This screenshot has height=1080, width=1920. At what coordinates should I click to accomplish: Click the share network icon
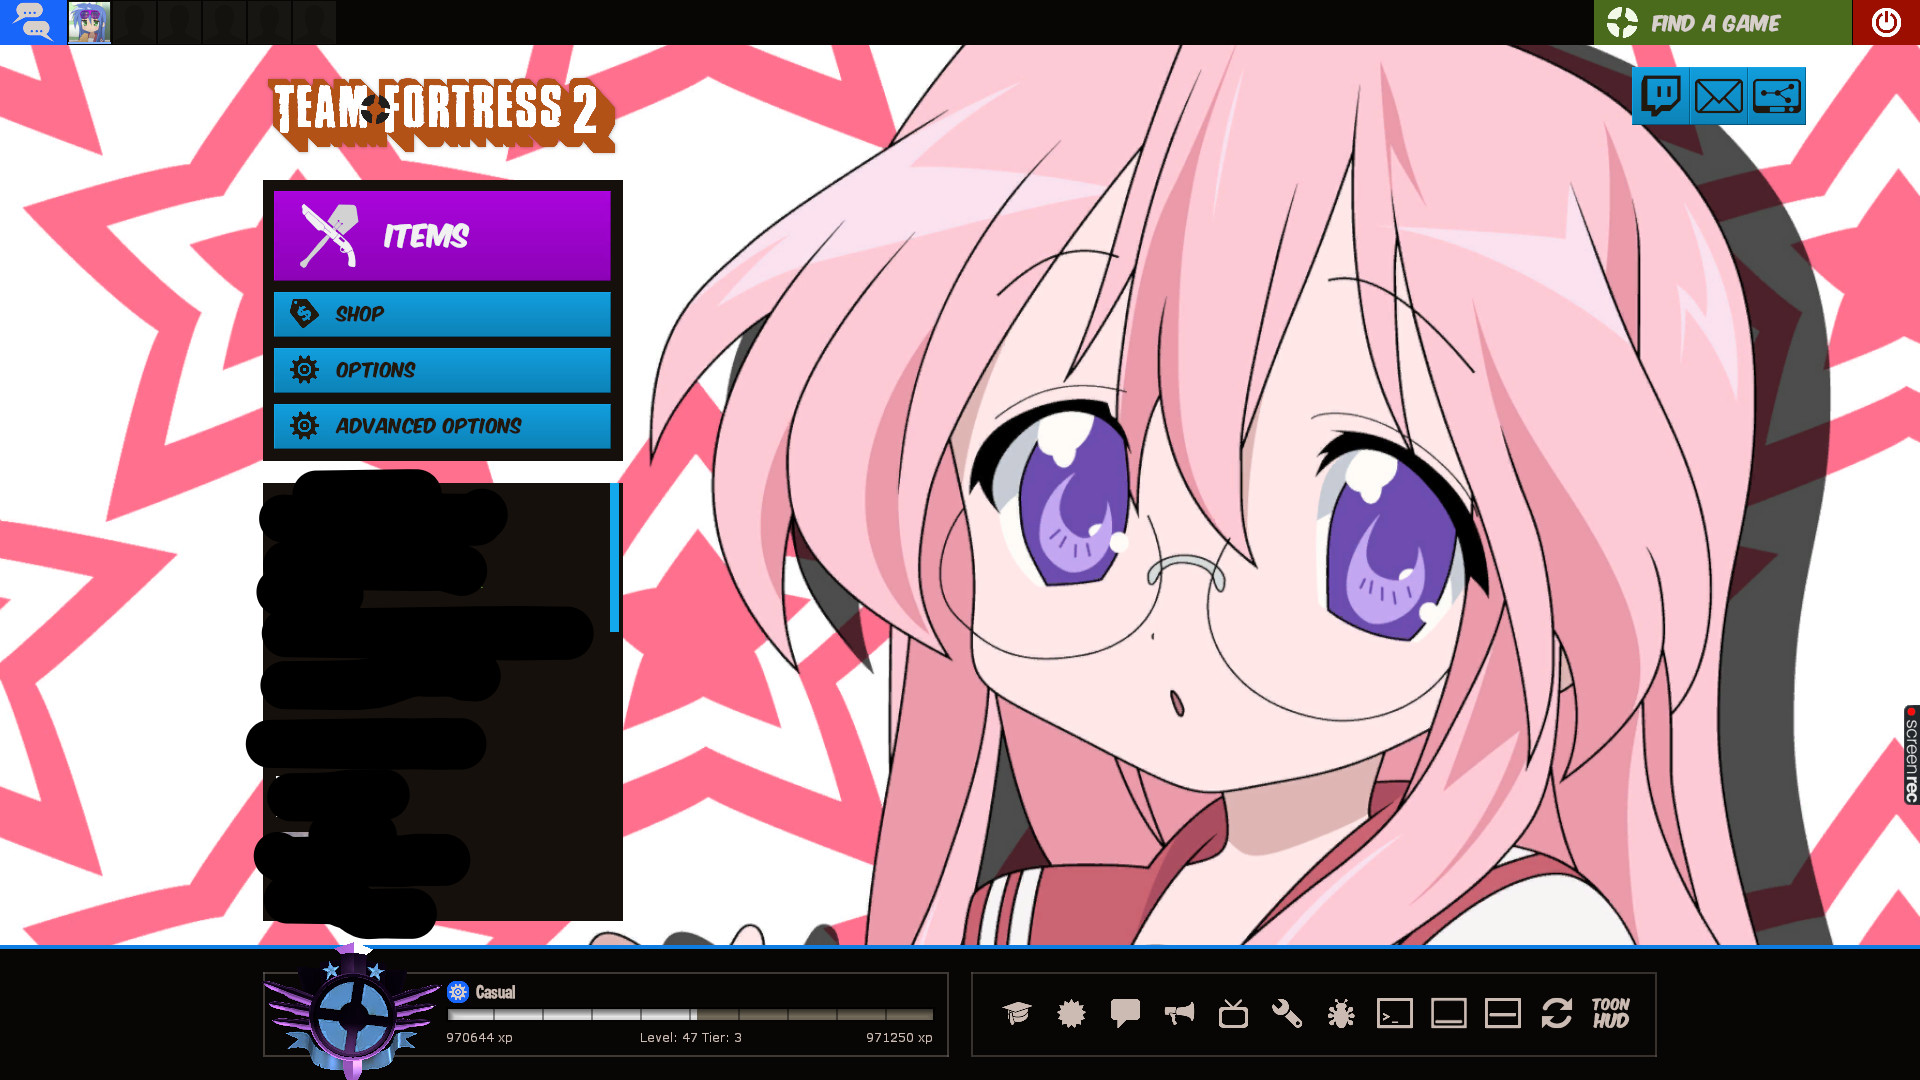coord(1777,96)
